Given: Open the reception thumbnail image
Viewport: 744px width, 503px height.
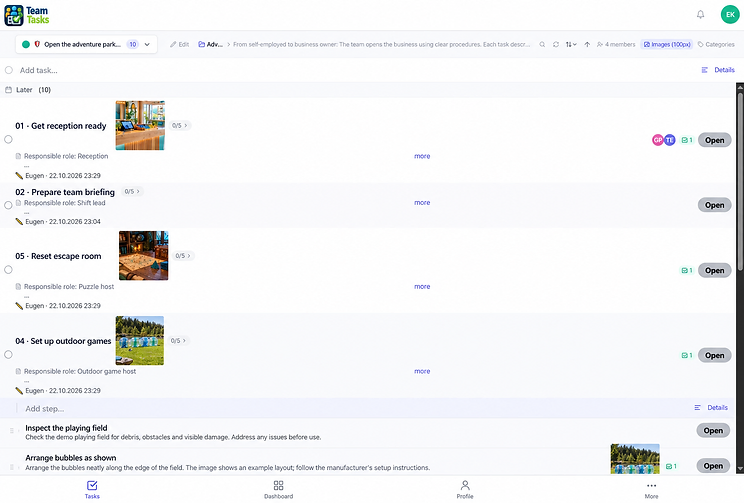Looking at the screenshot, I should coord(140,125).
